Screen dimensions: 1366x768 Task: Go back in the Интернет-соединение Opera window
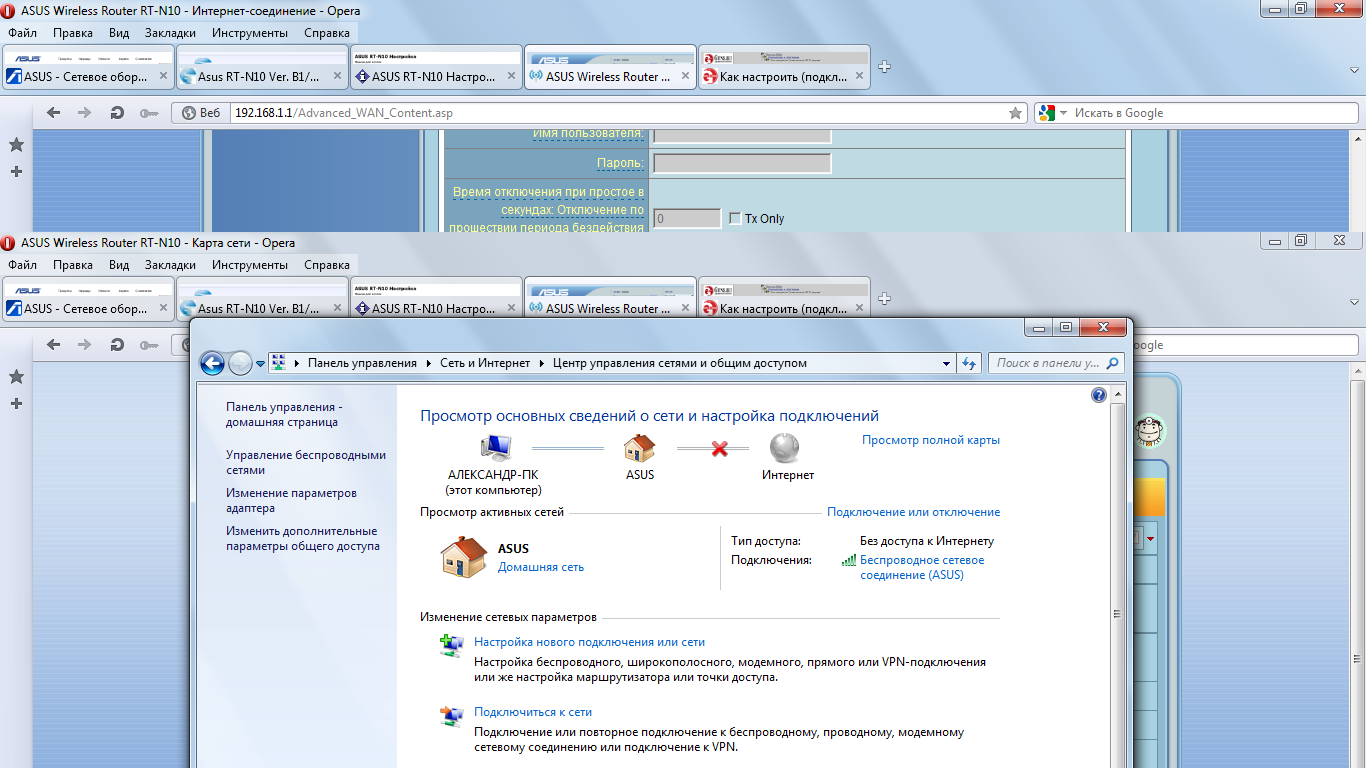click(54, 113)
